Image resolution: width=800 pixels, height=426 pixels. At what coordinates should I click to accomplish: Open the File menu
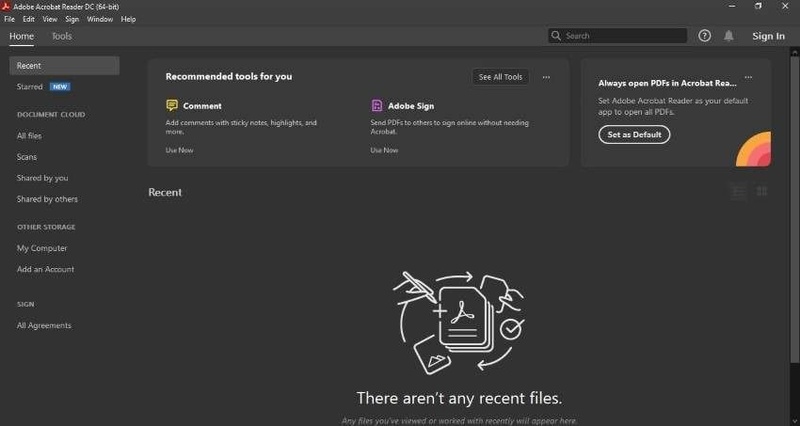[x=9, y=19]
